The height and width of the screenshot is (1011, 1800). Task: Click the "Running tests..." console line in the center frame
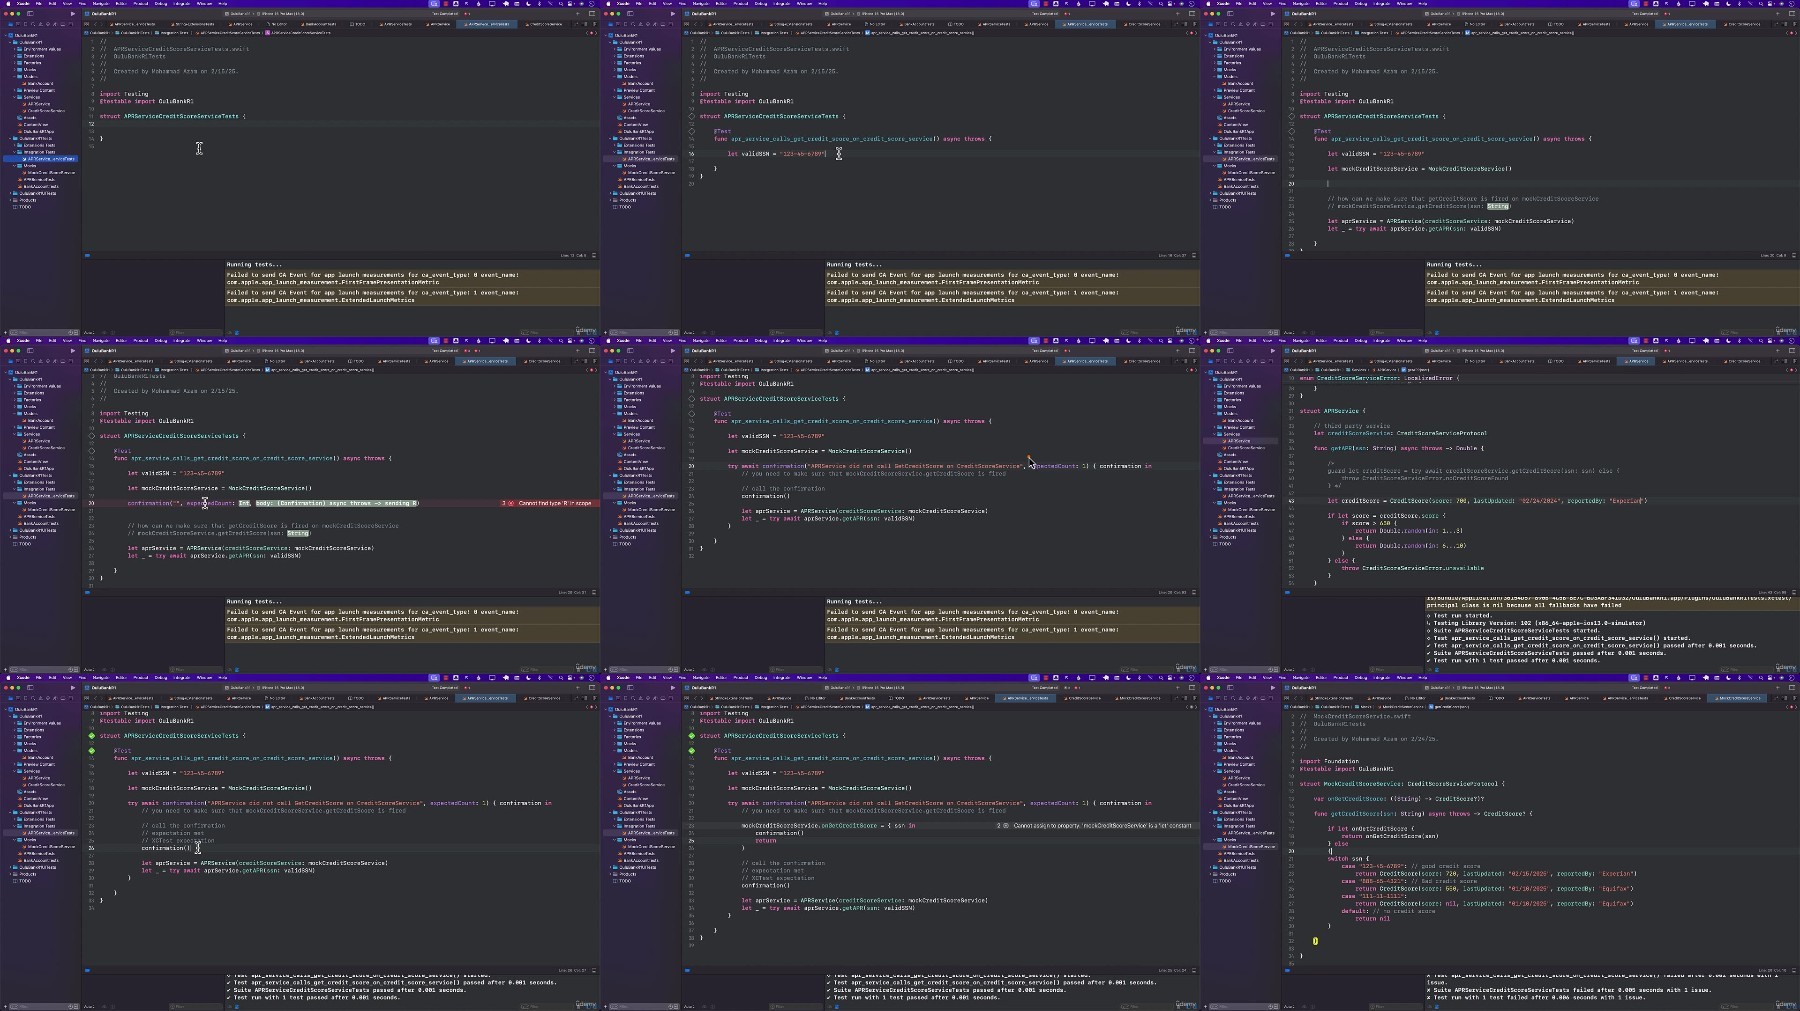pyautogui.click(x=854, y=602)
